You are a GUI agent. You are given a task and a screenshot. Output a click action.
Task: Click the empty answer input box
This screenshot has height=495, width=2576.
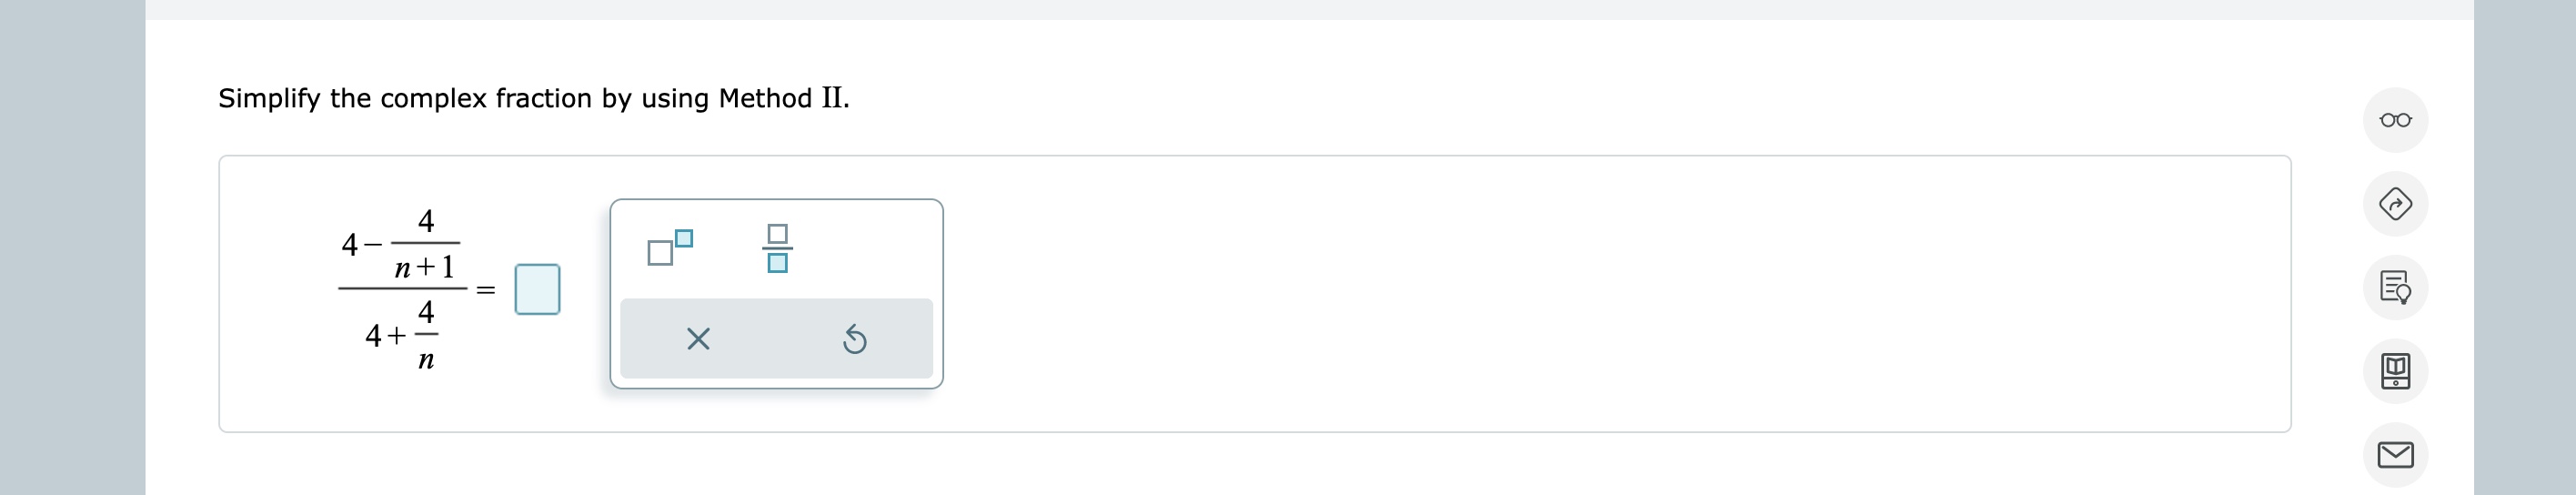point(537,289)
